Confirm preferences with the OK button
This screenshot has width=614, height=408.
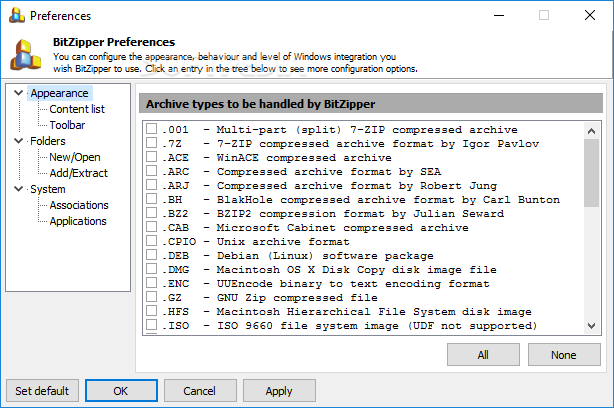coord(121,391)
